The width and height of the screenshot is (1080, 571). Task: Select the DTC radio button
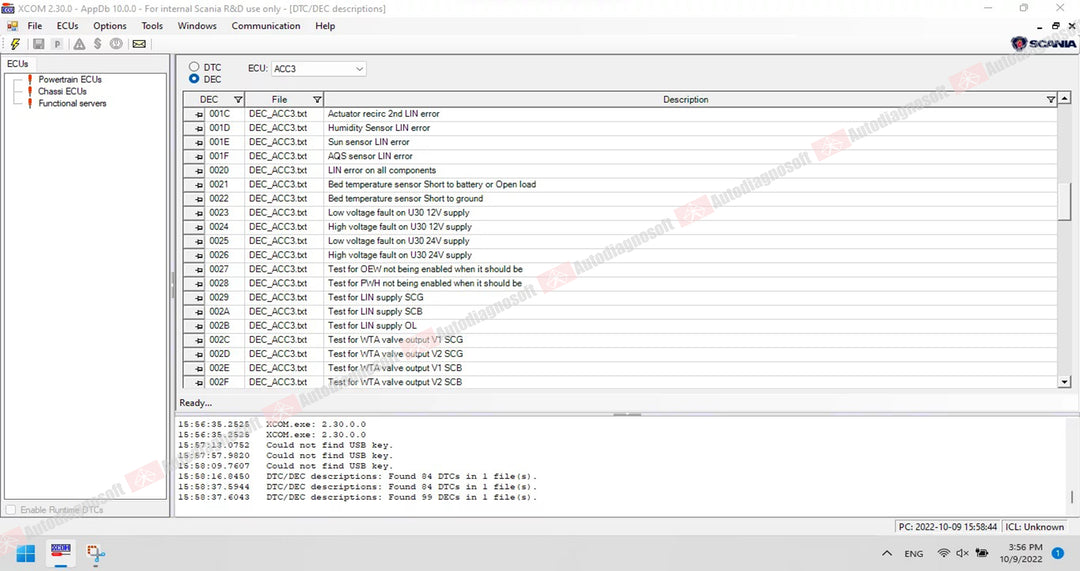(194, 67)
